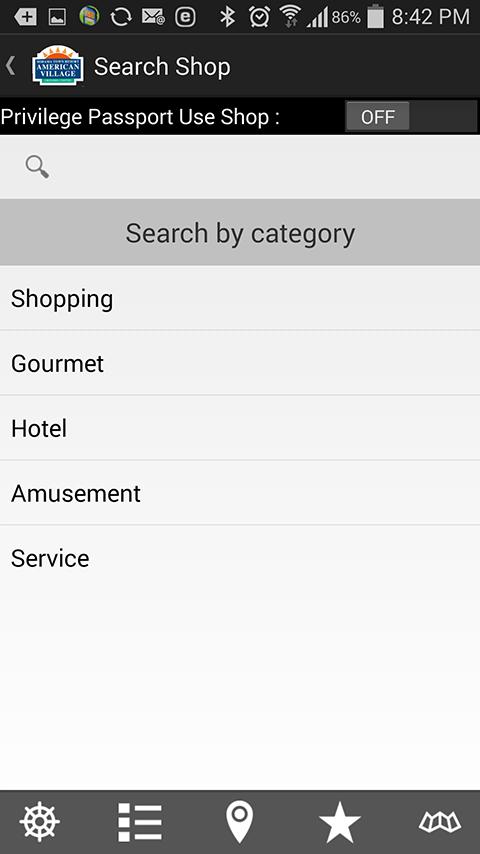Open the list view icon in bottom bar

[x=140, y=822]
